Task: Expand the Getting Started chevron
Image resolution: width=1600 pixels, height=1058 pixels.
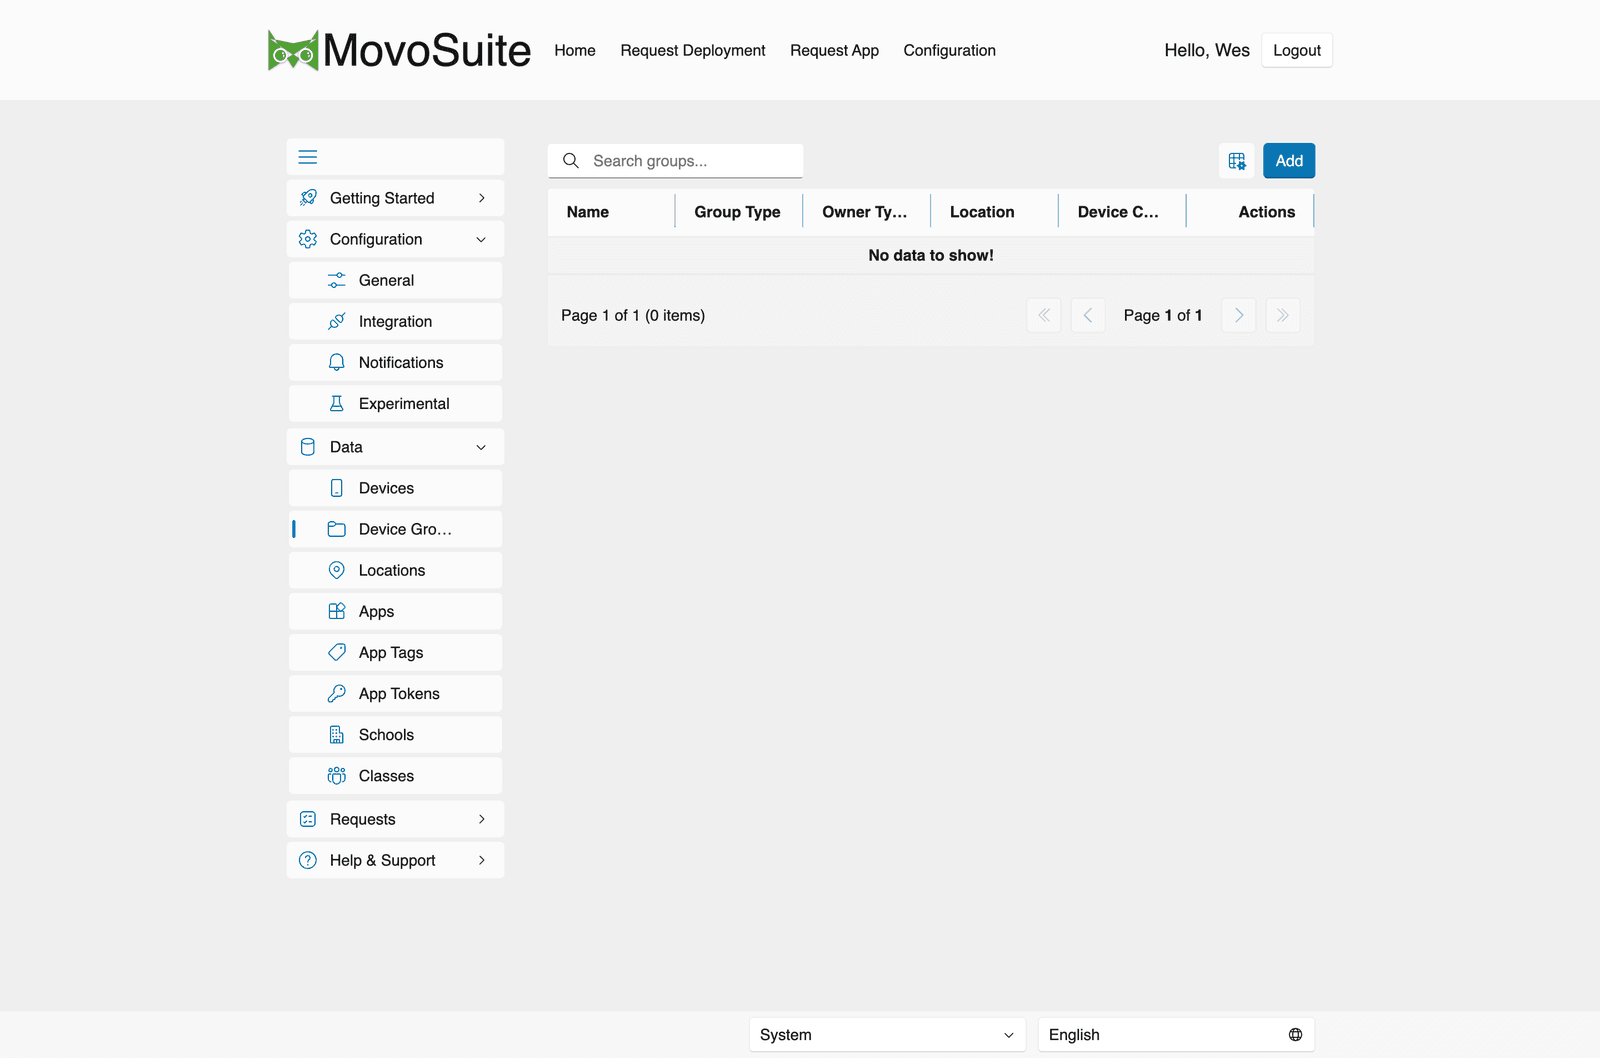Action: click(x=482, y=198)
